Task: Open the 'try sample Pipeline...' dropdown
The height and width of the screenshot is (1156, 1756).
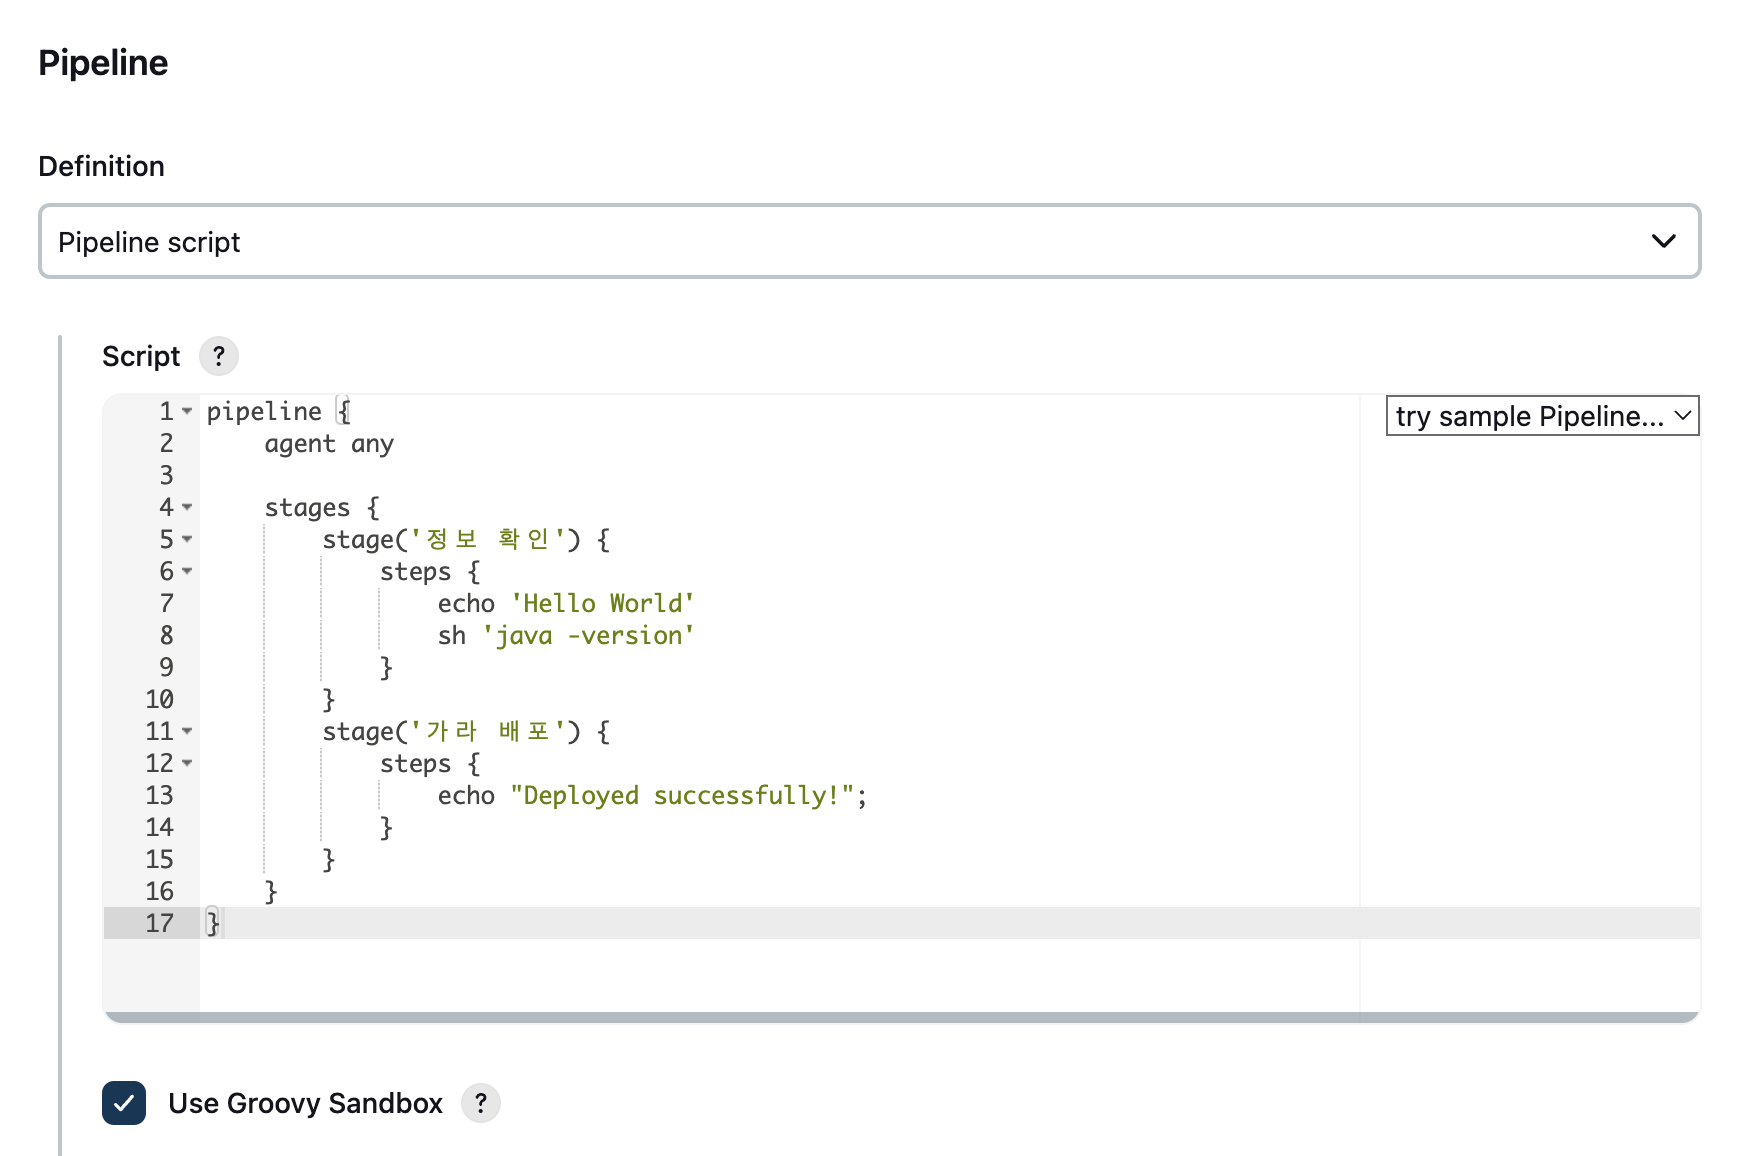Action: [x=1542, y=416]
